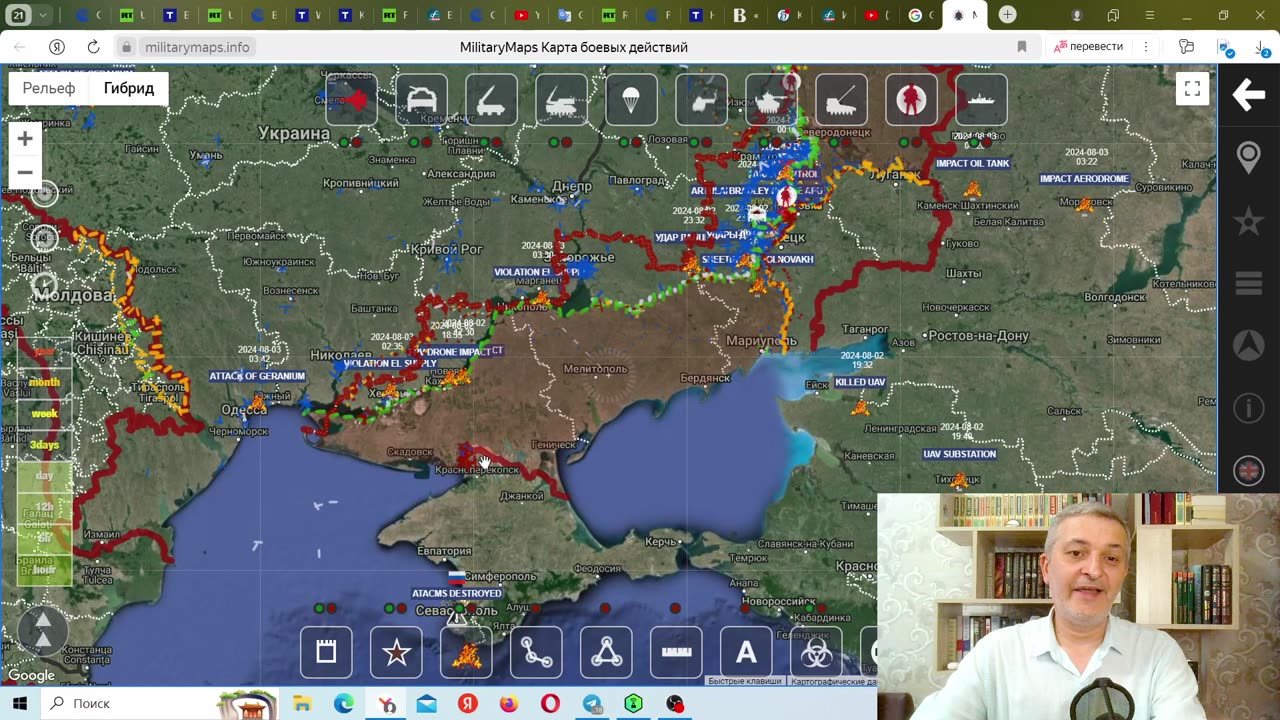This screenshot has height=720, width=1280.
Task: Open the IMPACT AERODROME event label
Action: [1084, 179]
